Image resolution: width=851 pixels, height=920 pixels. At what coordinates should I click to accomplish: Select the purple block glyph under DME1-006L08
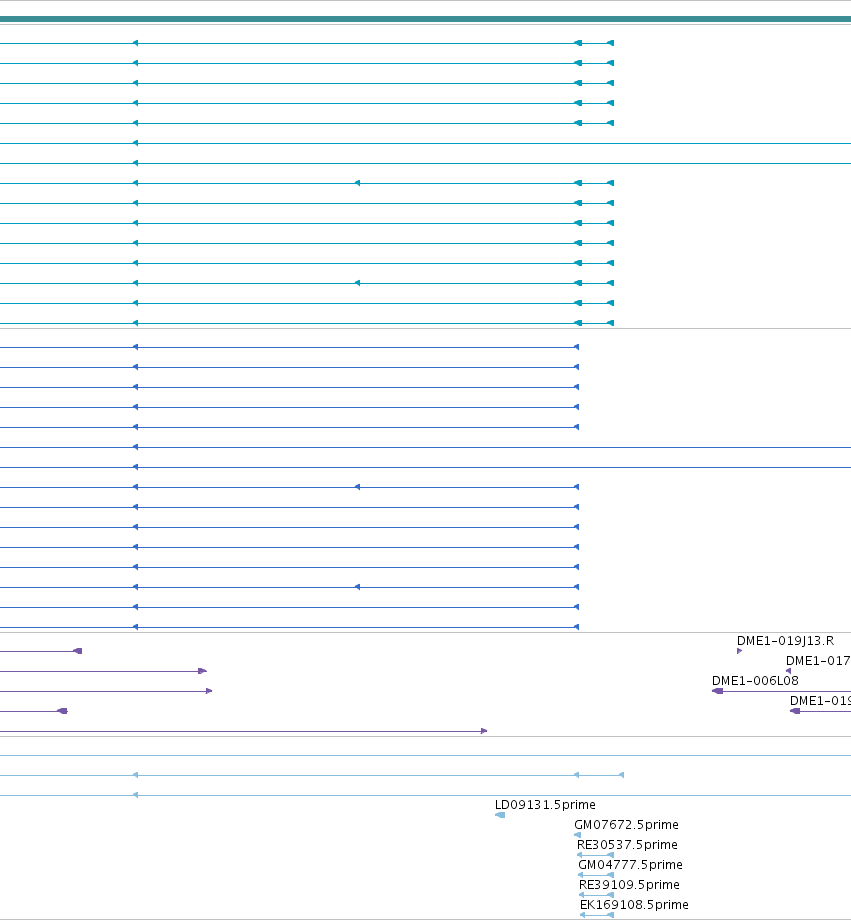click(x=717, y=691)
